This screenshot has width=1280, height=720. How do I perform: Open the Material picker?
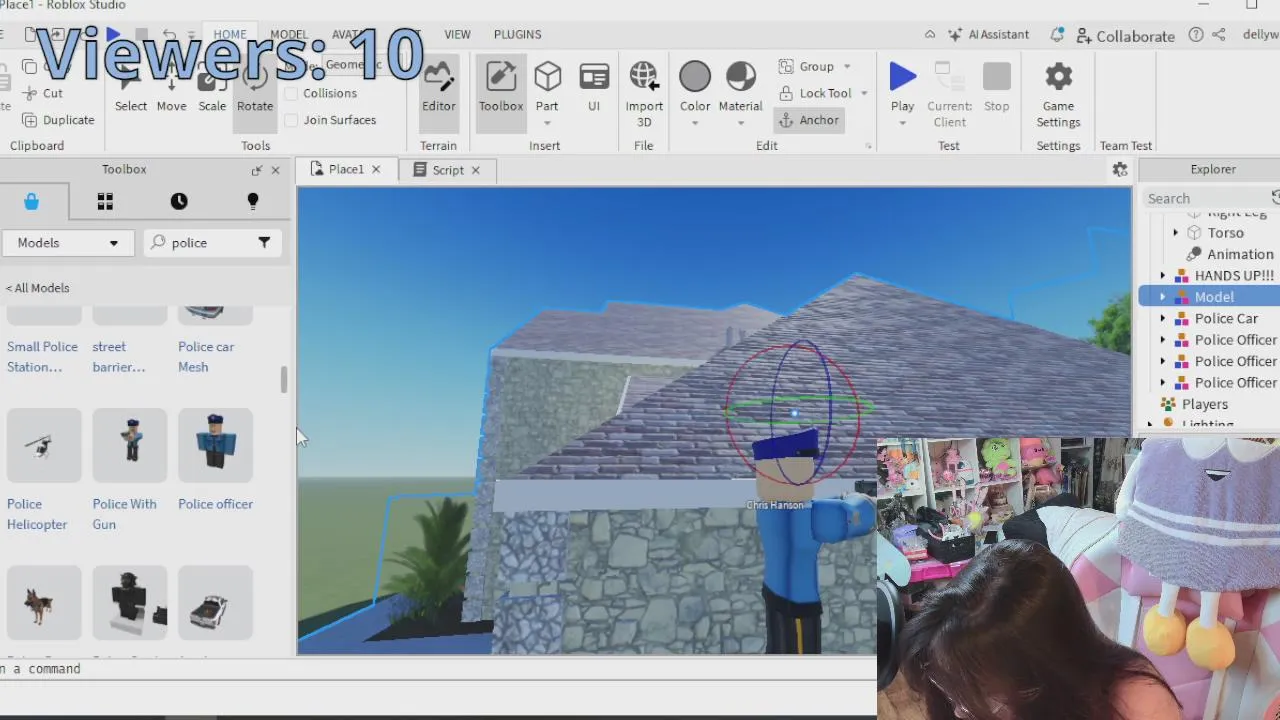coord(741,78)
